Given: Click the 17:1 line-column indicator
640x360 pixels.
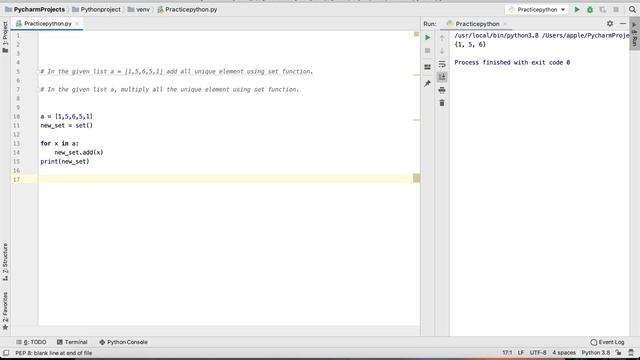Looking at the screenshot, I should pyautogui.click(x=507, y=353).
